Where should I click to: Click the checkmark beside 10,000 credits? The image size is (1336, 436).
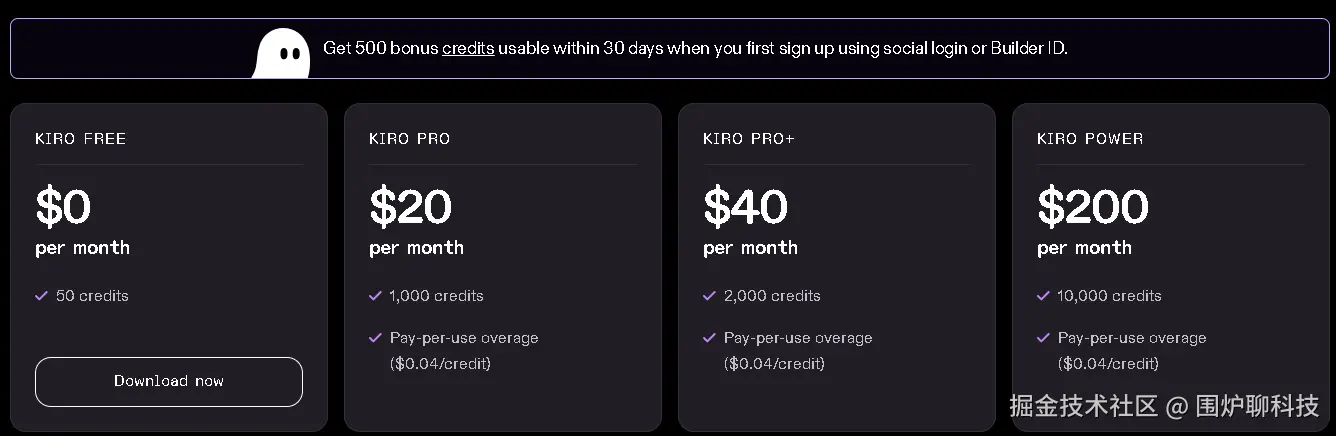pos(1043,296)
